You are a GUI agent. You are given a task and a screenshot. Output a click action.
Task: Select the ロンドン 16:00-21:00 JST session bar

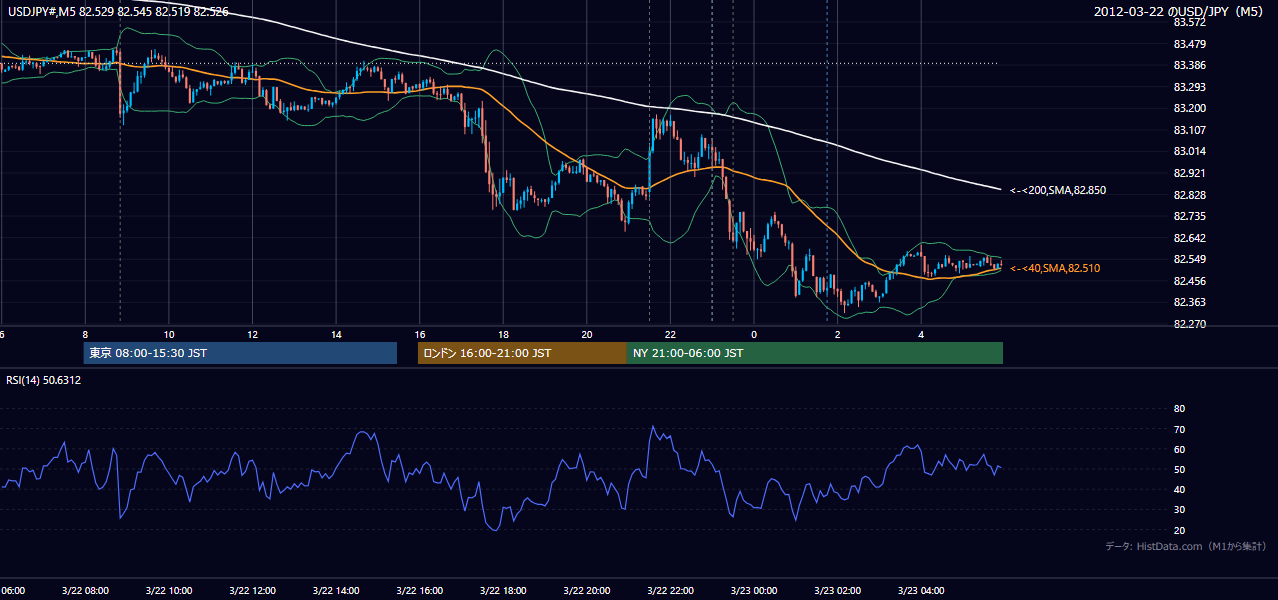pos(522,353)
